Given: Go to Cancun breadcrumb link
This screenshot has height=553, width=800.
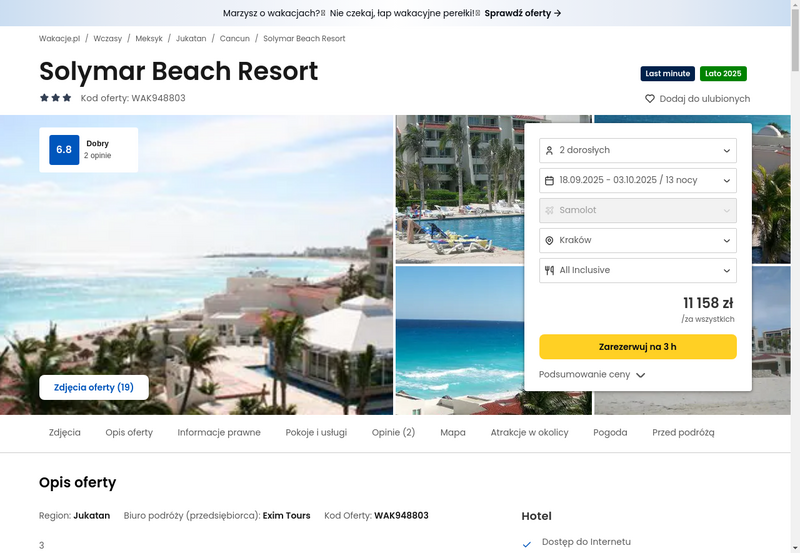Looking at the screenshot, I should [x=235, y=38].
